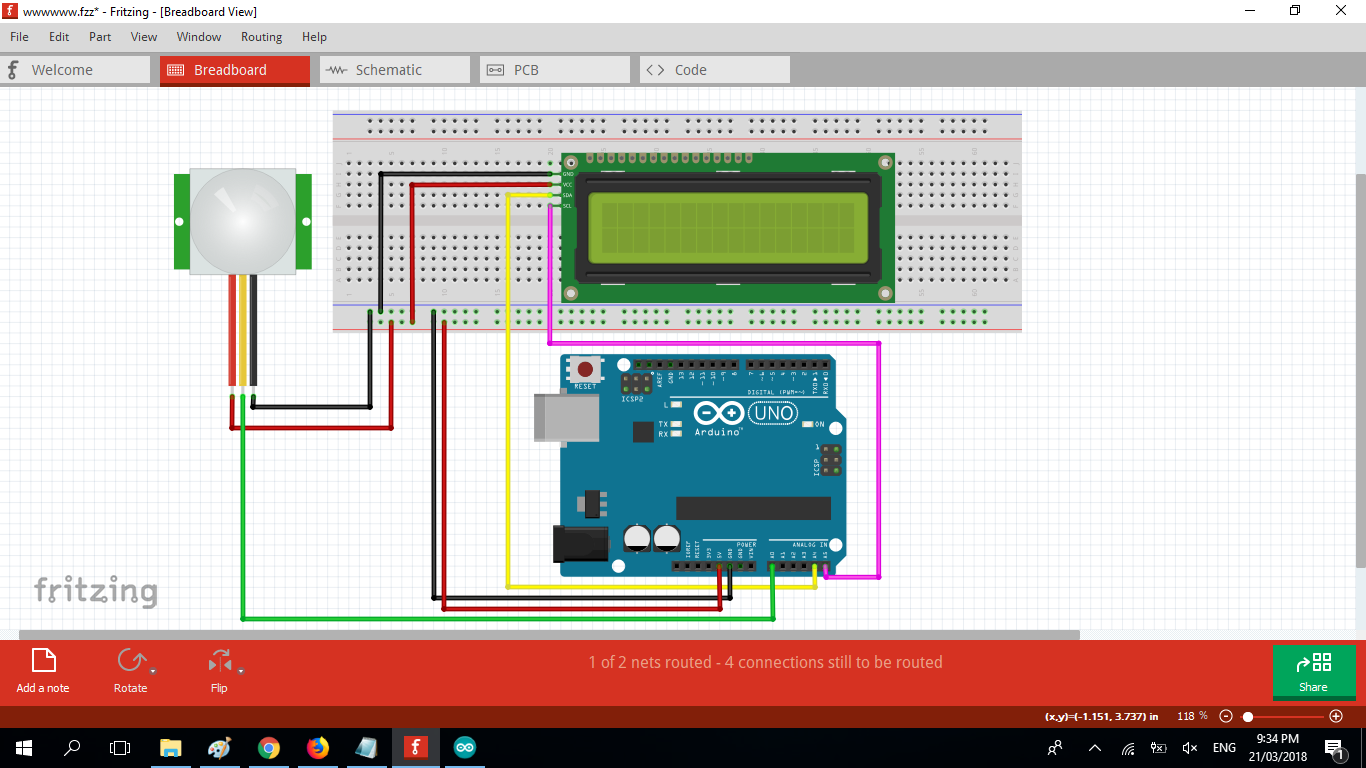Select the yellow SDA wire

(508, 390)
